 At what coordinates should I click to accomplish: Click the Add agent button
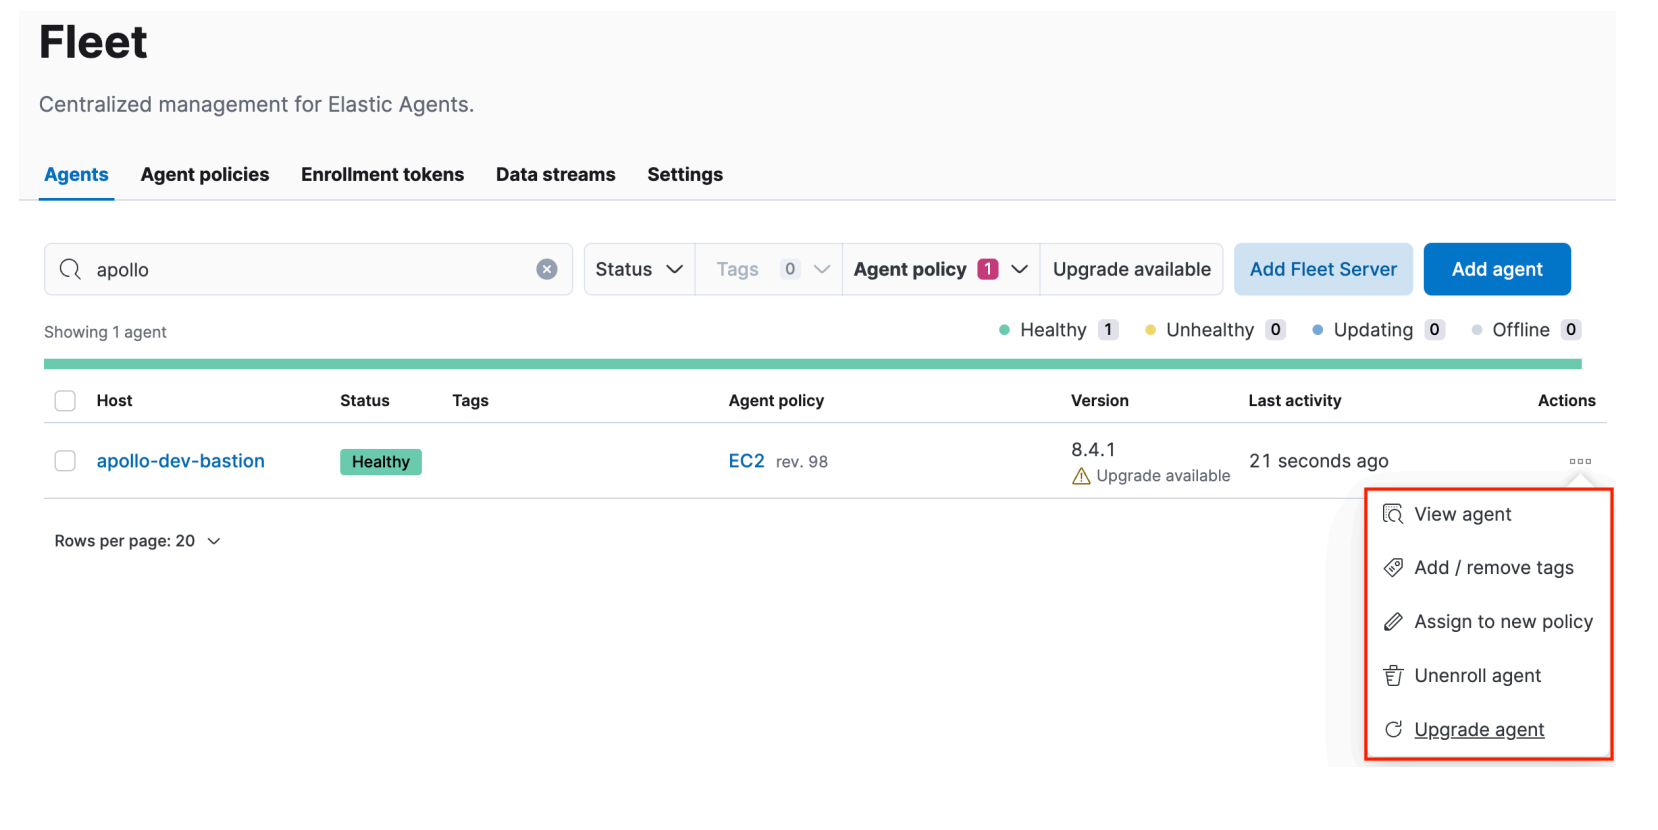[1497, 269]
